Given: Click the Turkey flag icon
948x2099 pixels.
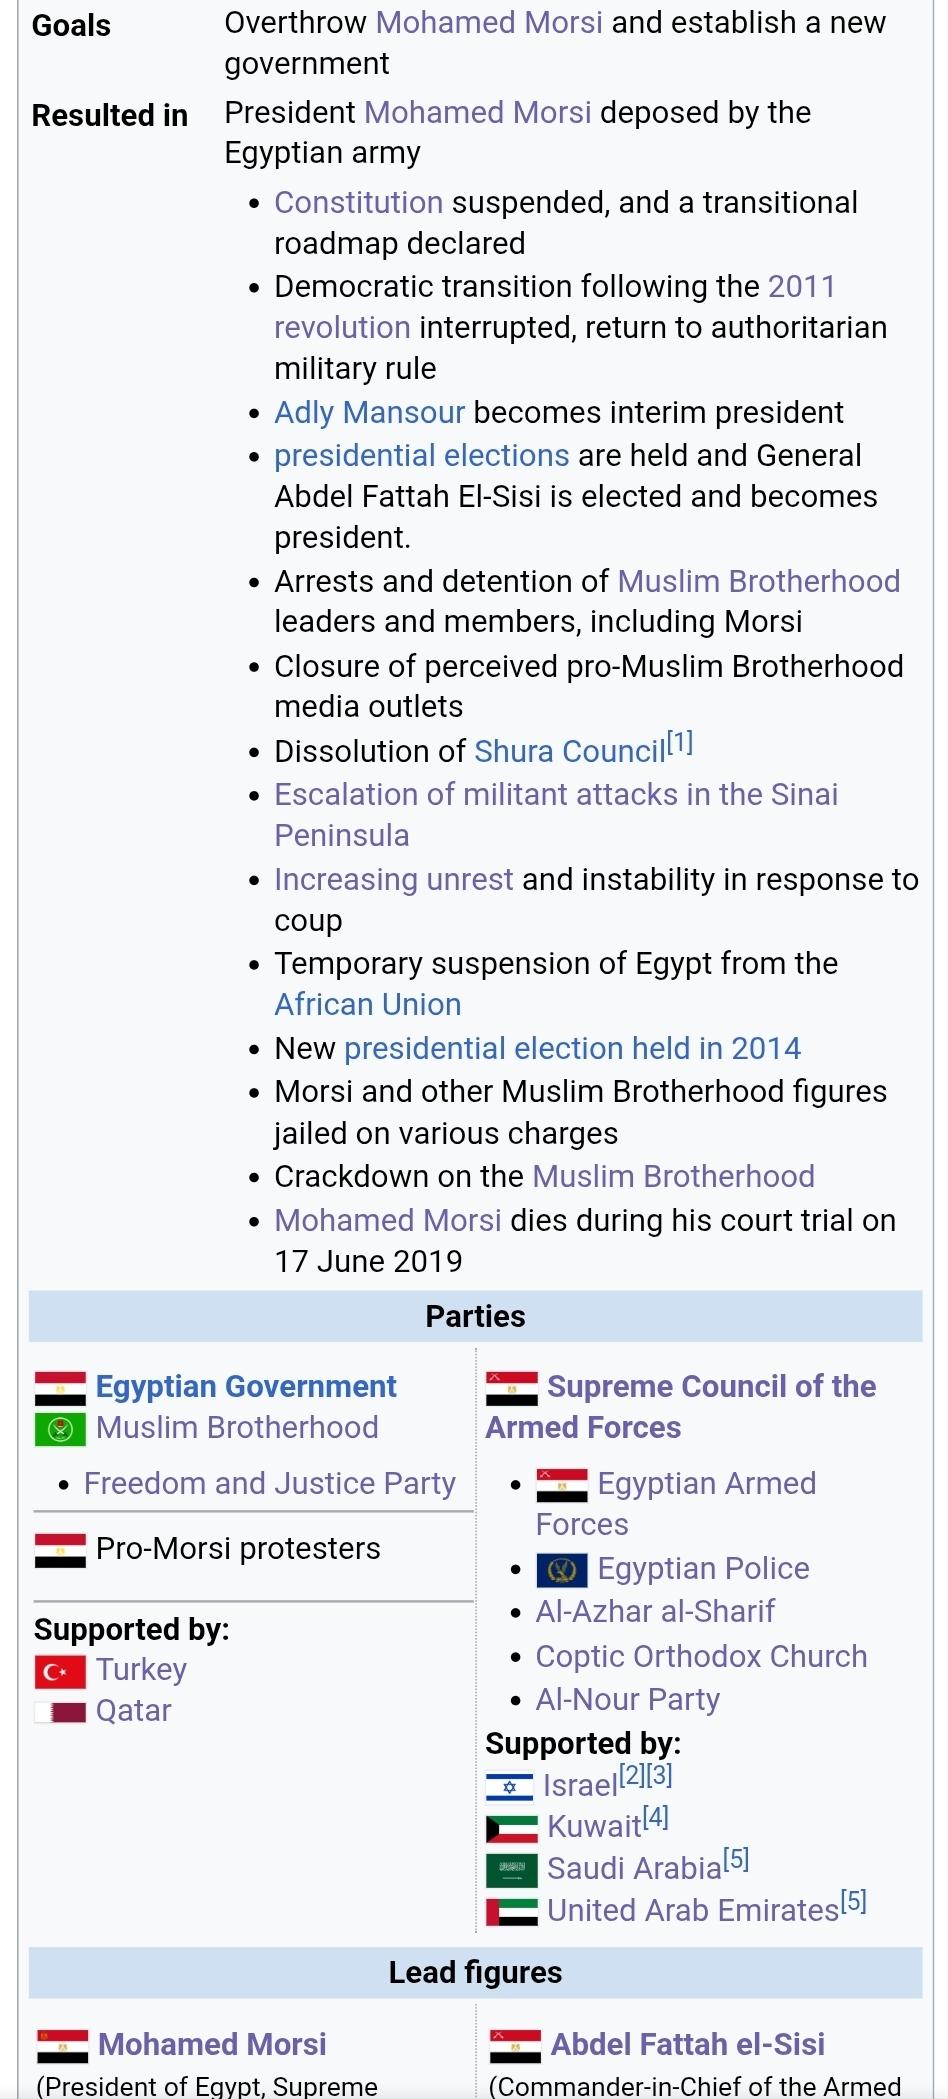Looking at the screenshot, I should (60, 1671).
